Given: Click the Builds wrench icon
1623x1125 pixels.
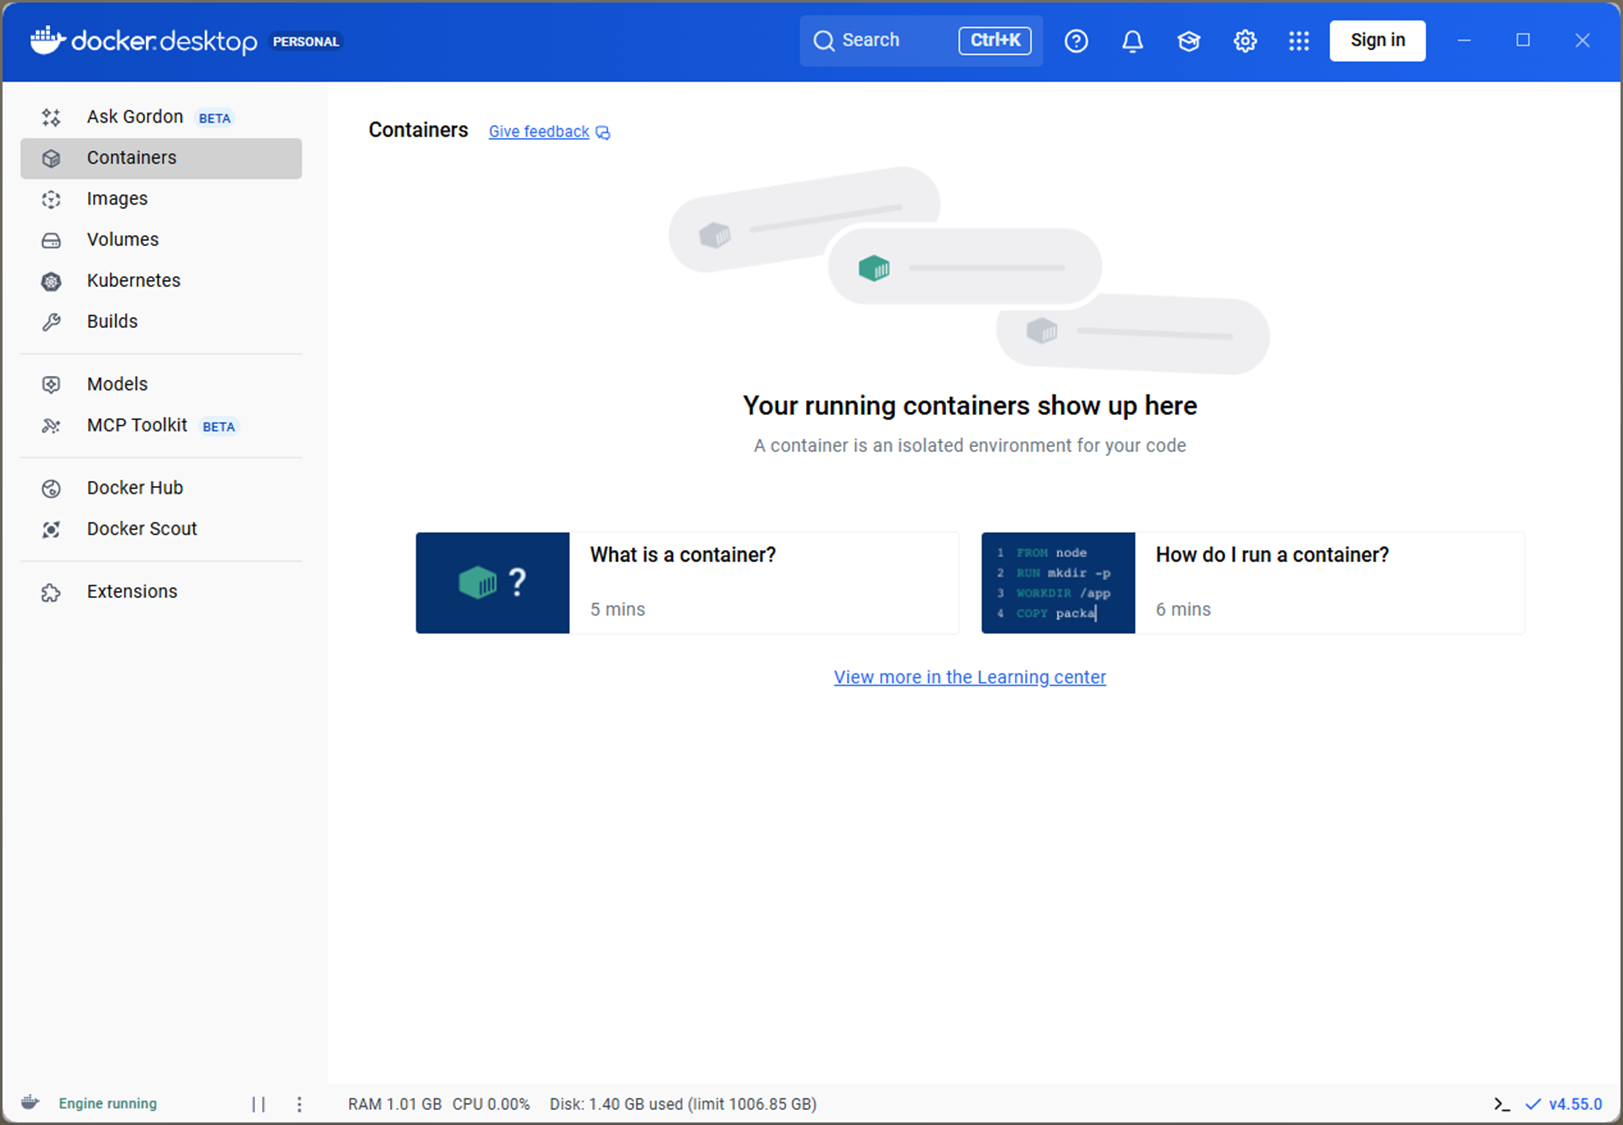Looking at the screenshot, I should pyautogui.click(x=51, y=322).
